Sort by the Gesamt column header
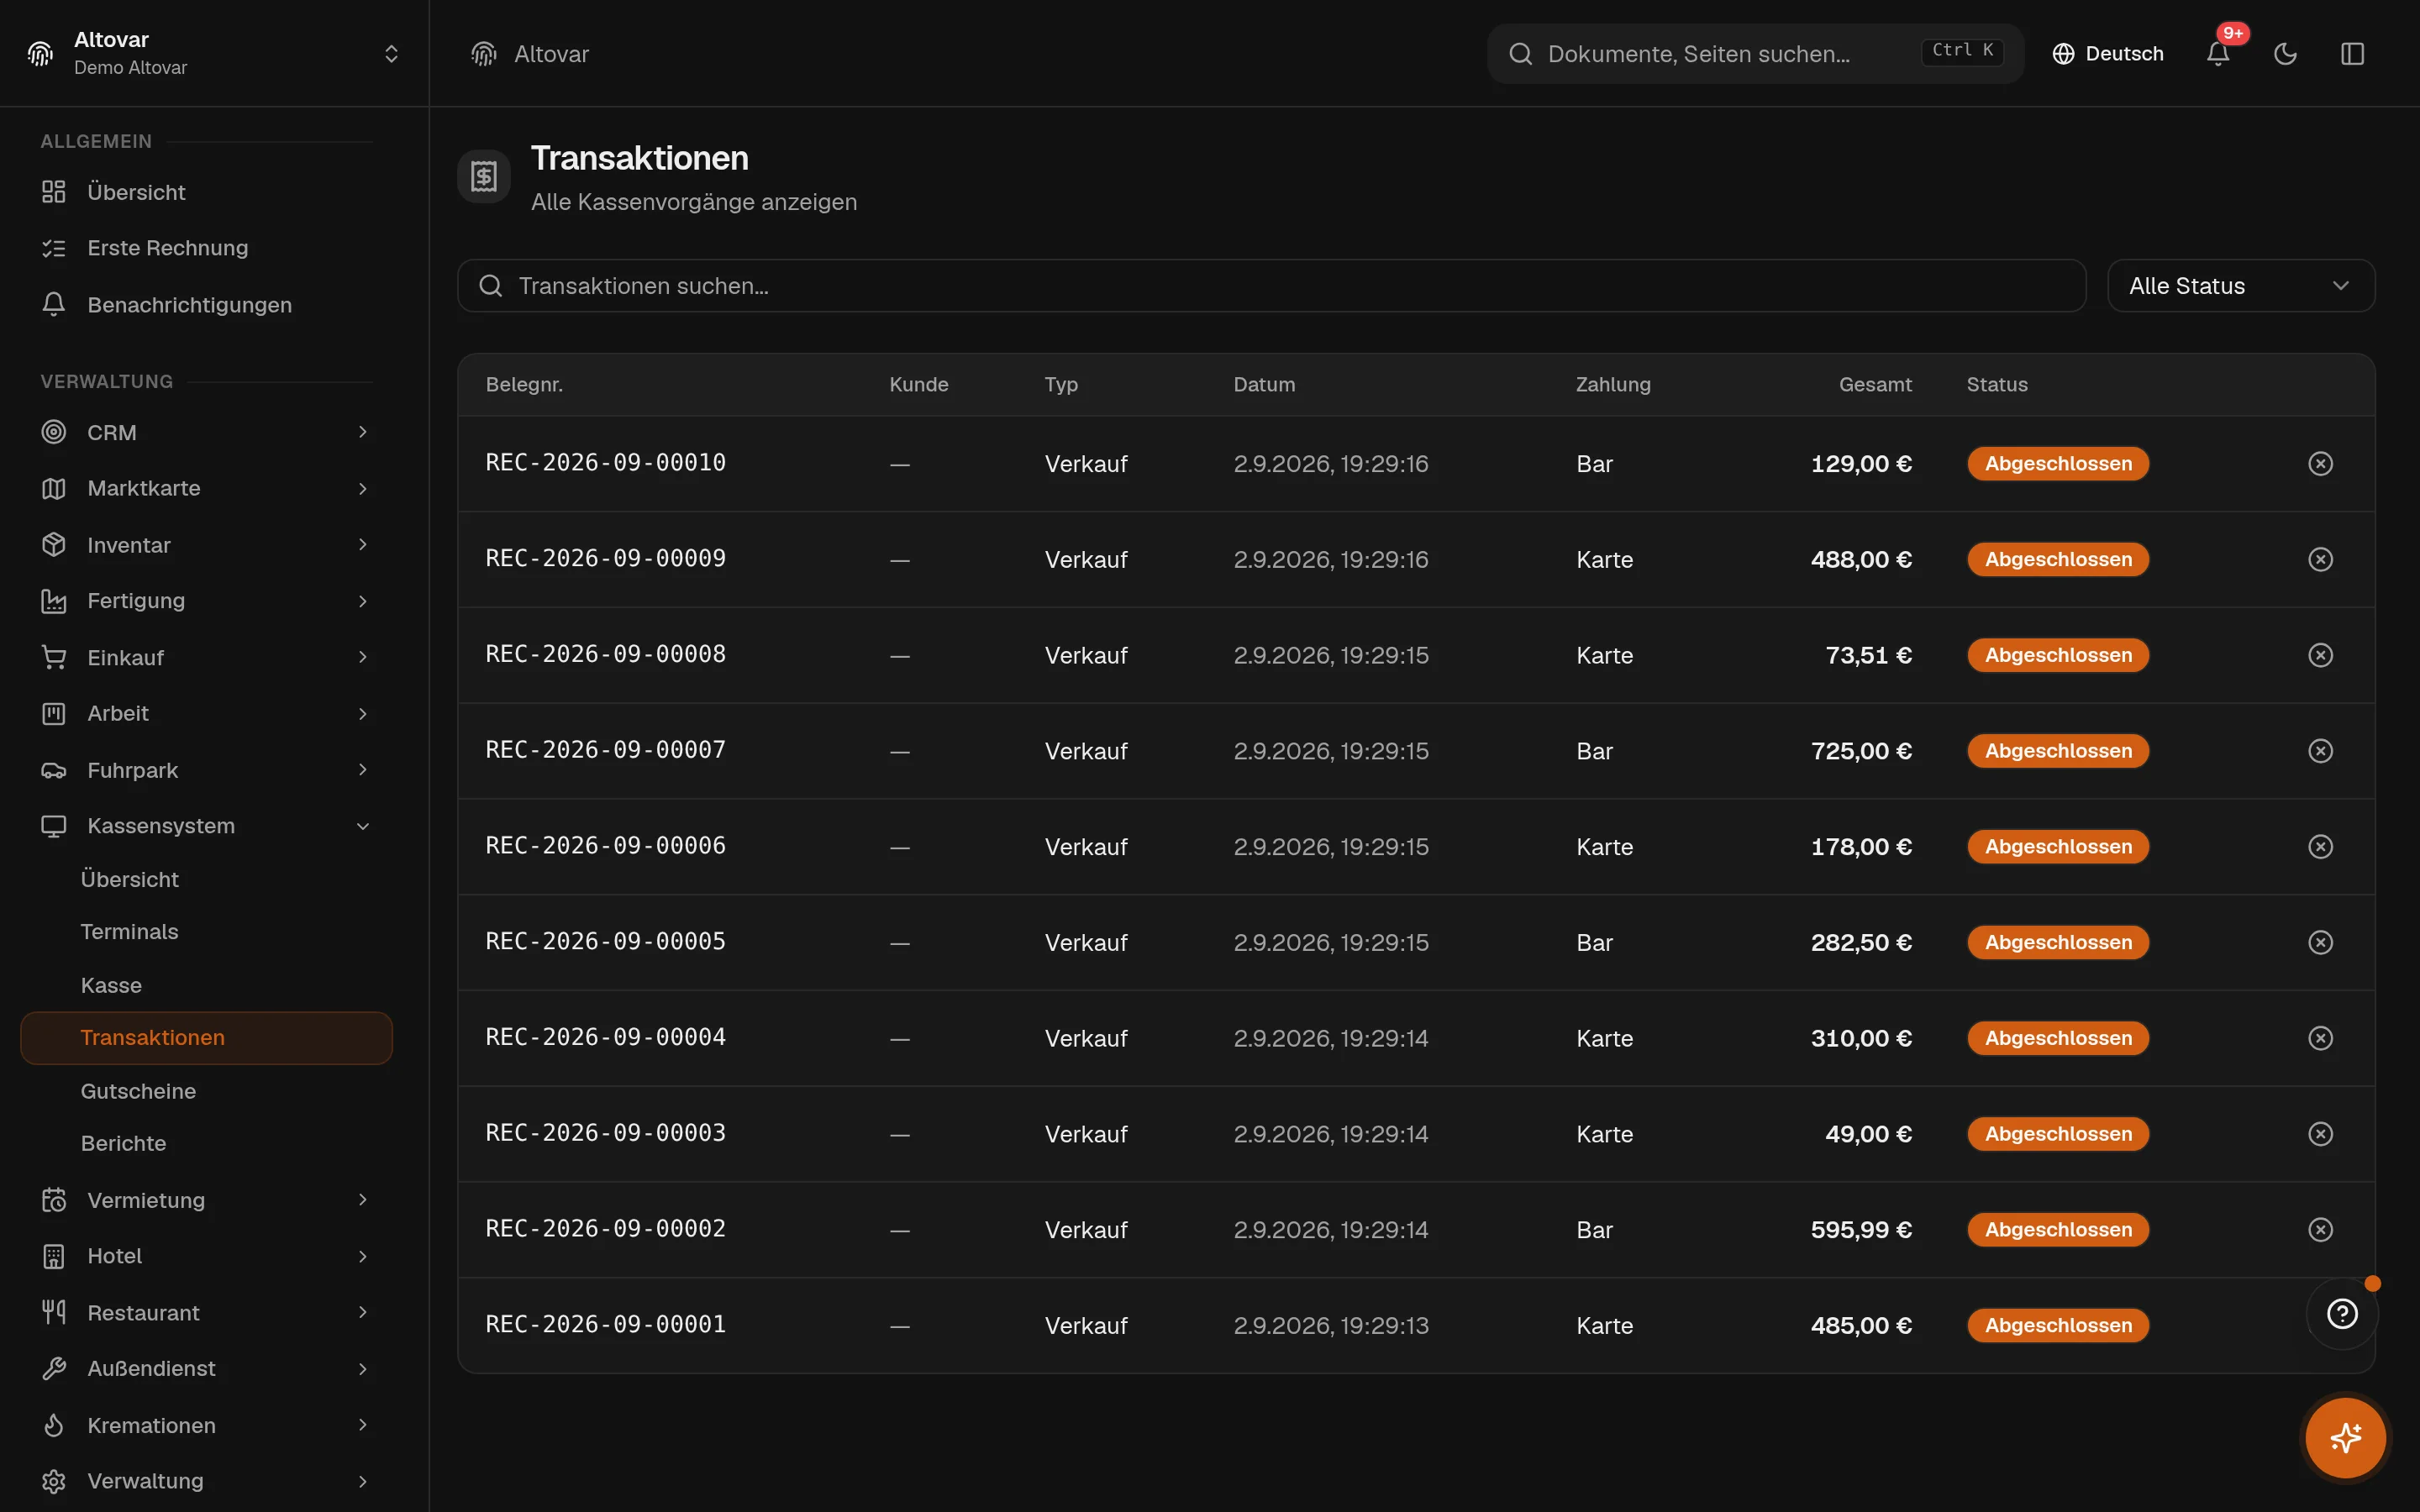This screenshot has height=1512, width=2420. (1875, 385)
